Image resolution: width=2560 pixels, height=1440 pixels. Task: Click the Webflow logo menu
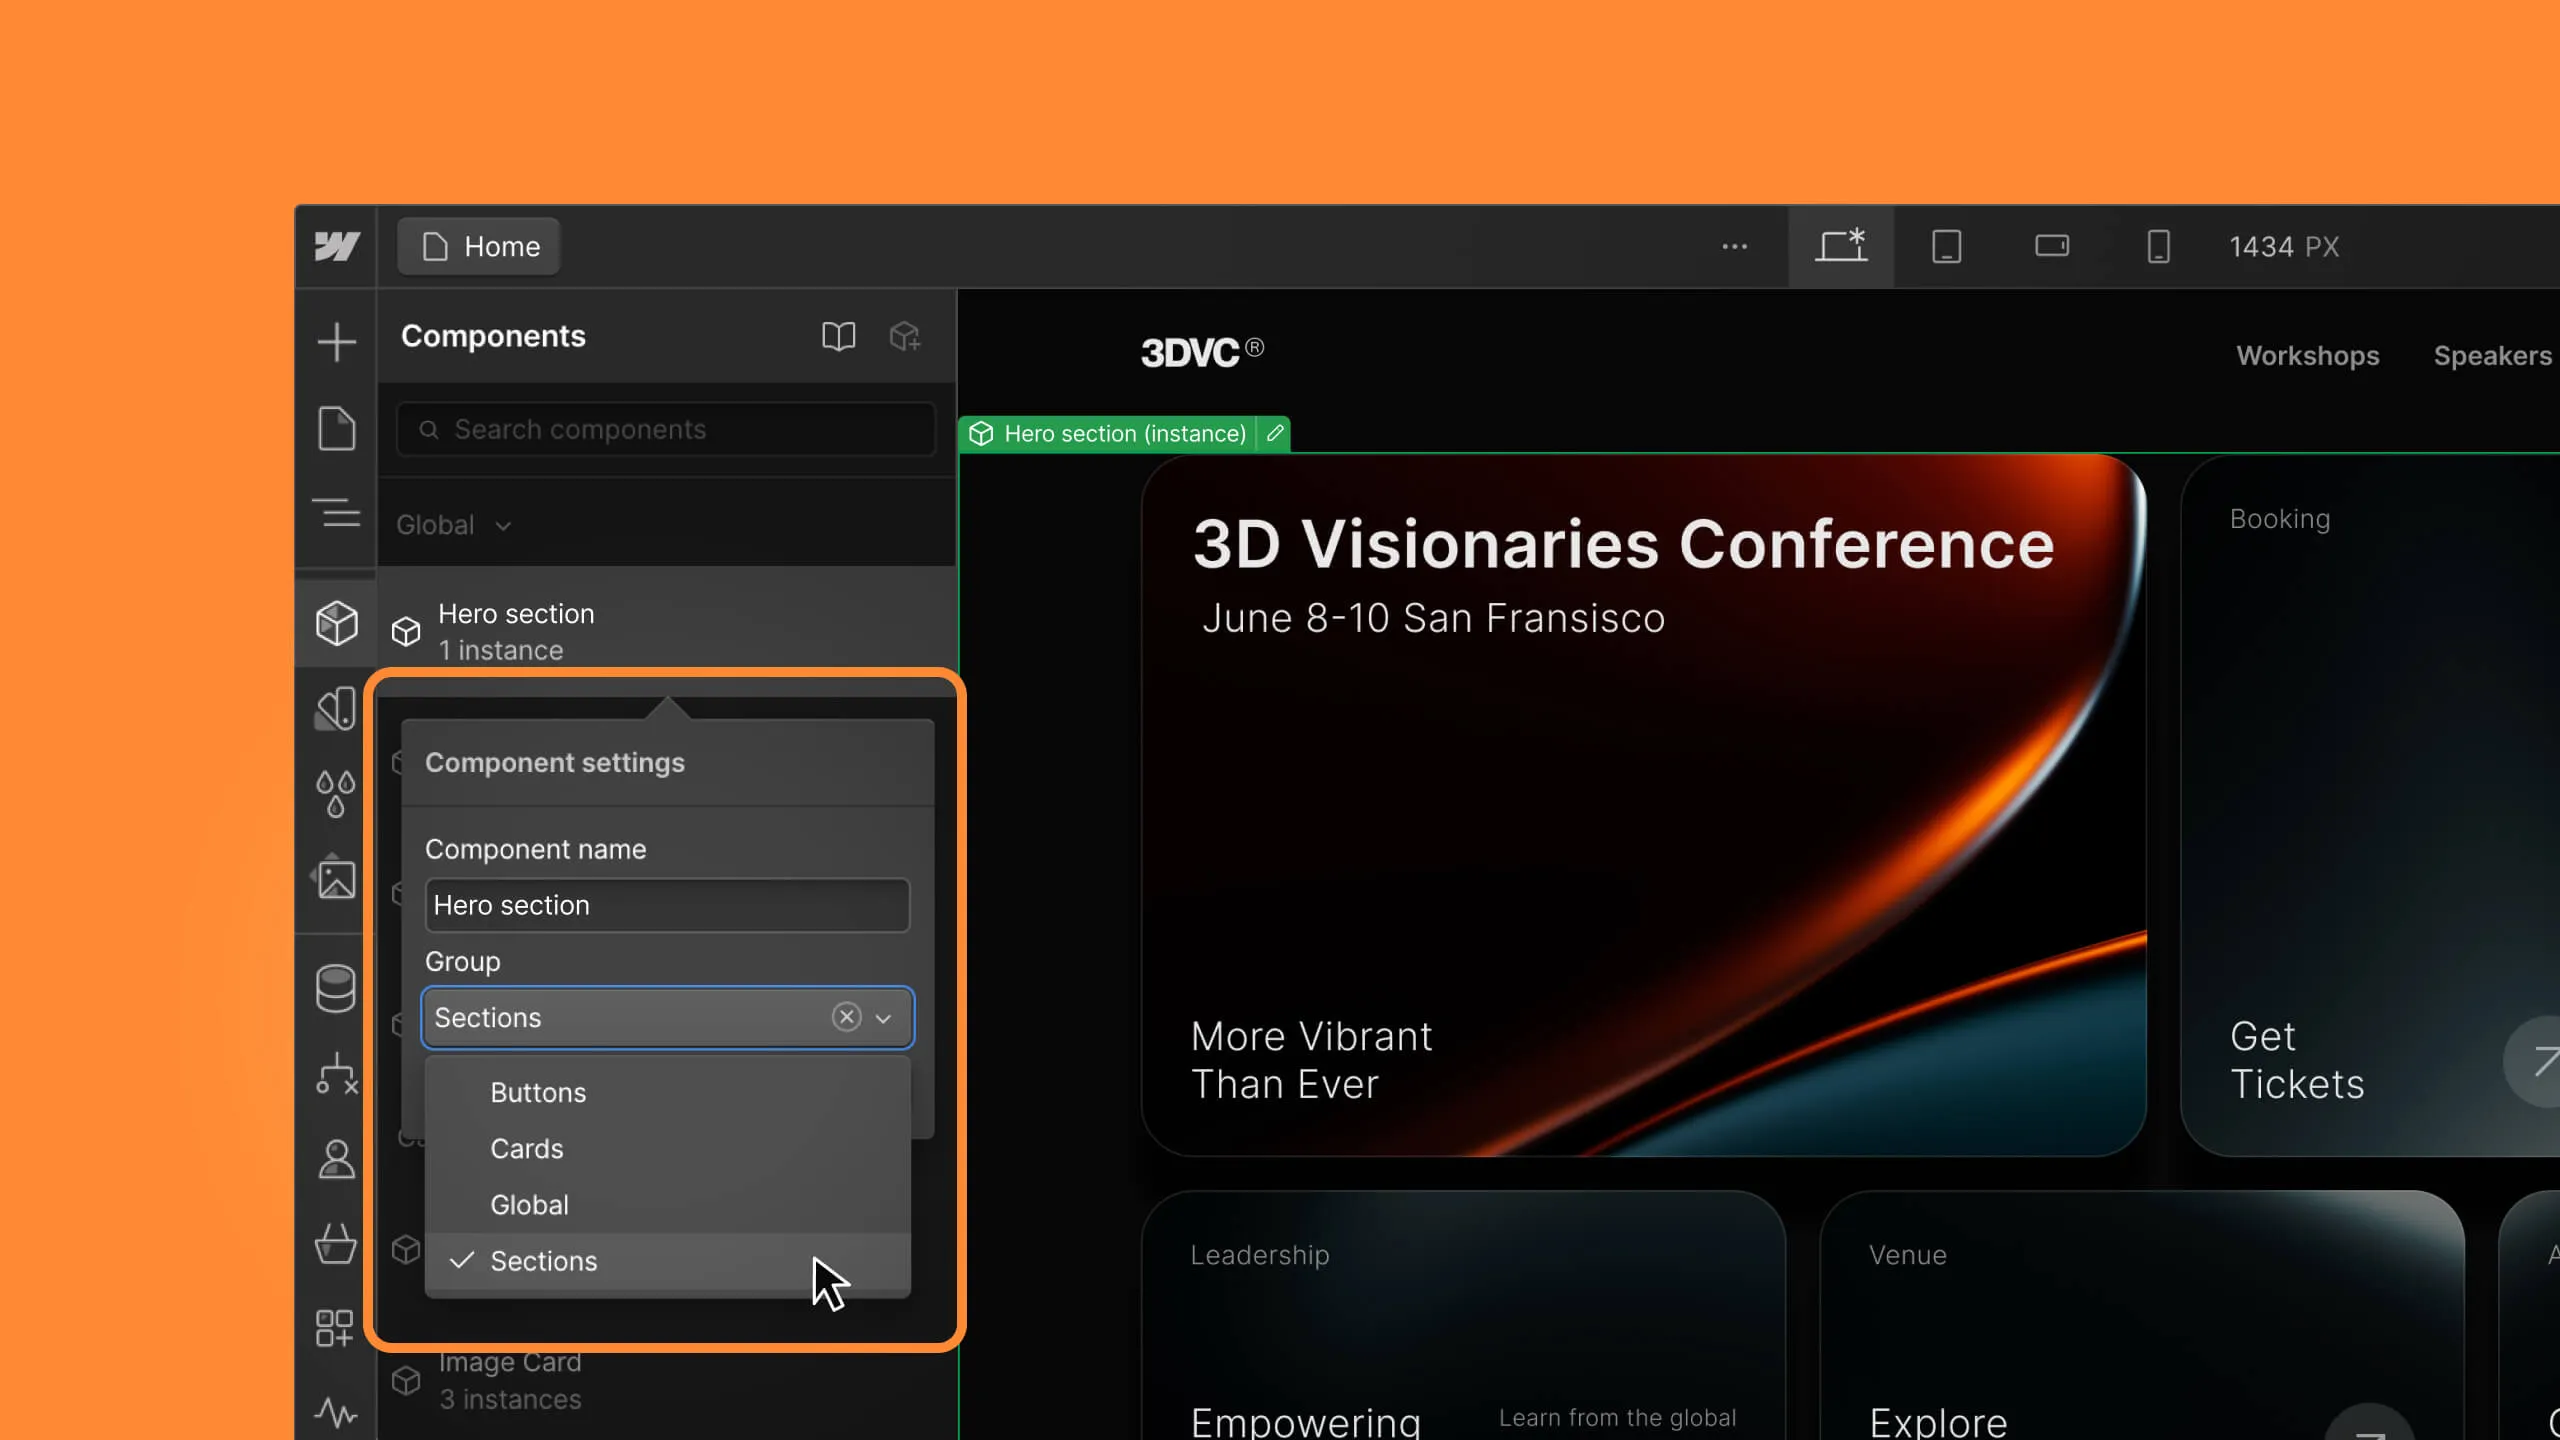coord(336,246)
